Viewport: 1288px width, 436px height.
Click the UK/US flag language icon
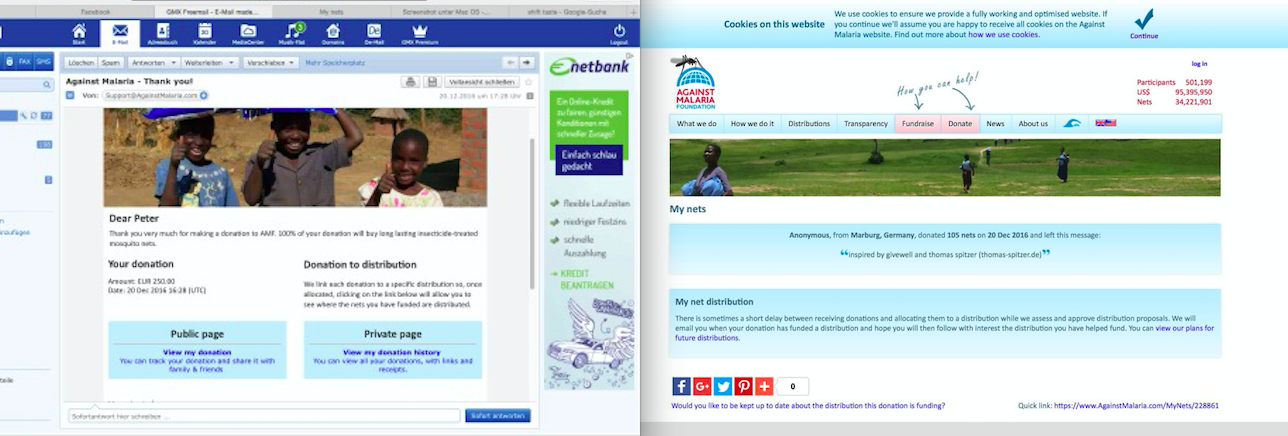[1105, 123]
